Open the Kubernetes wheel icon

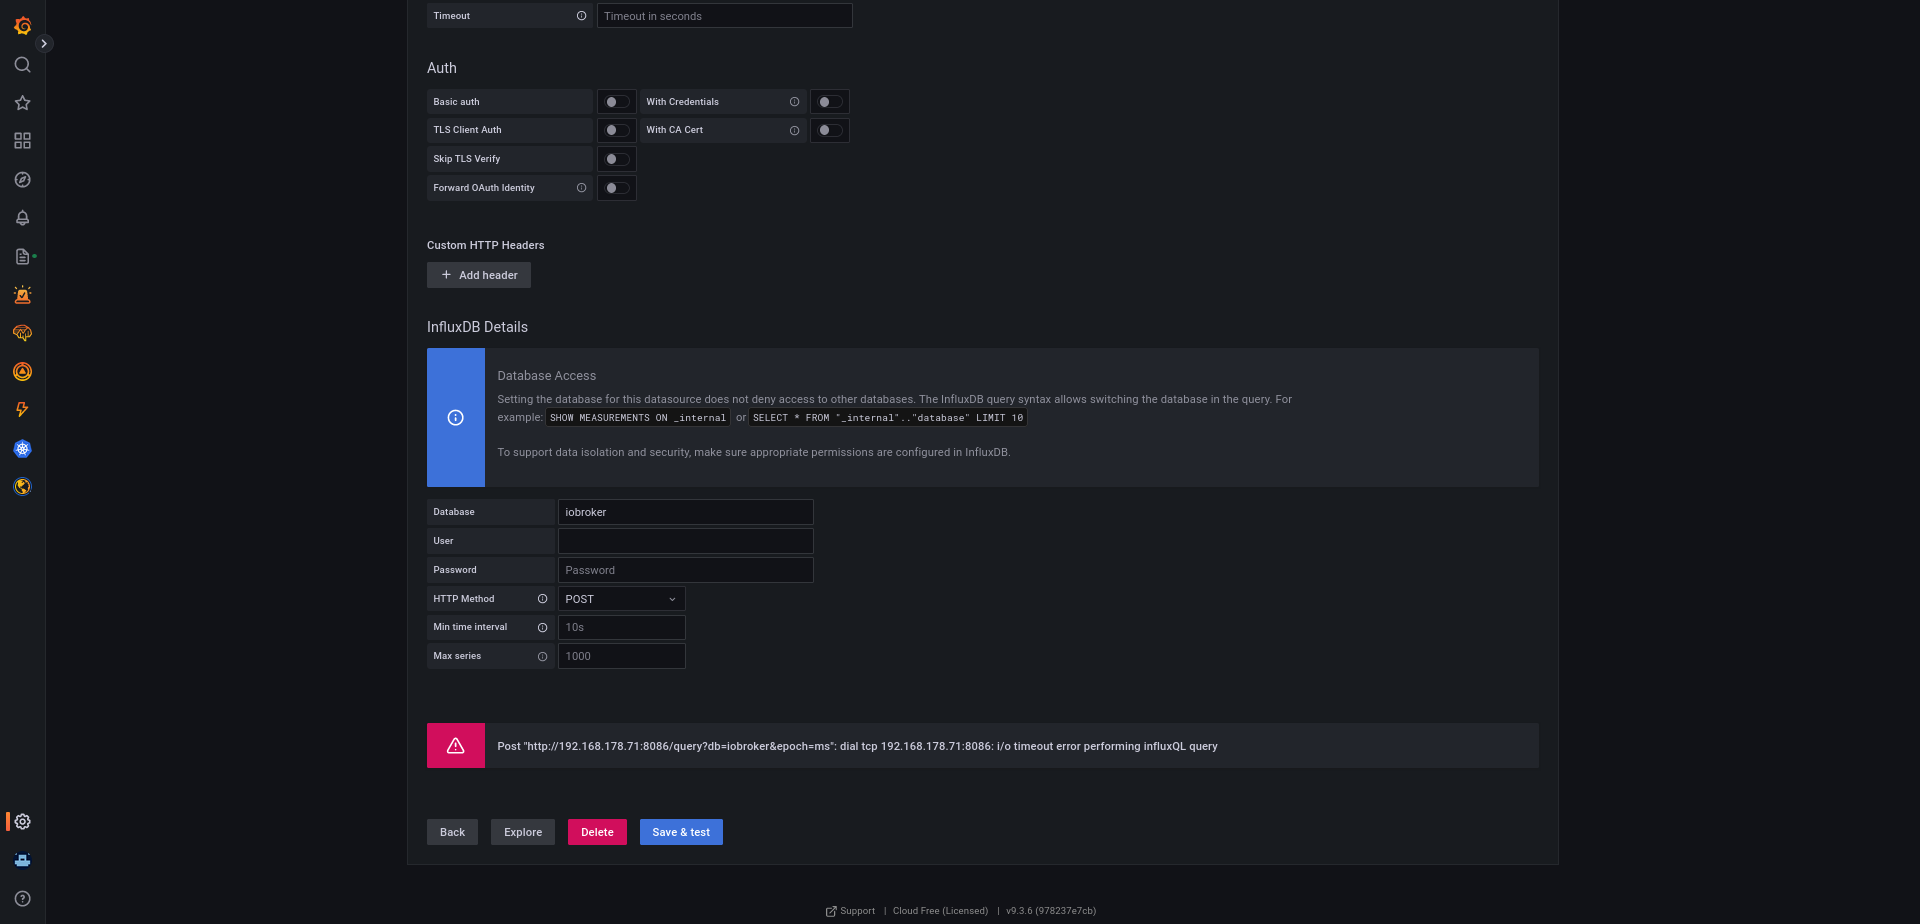click(22, 449)
